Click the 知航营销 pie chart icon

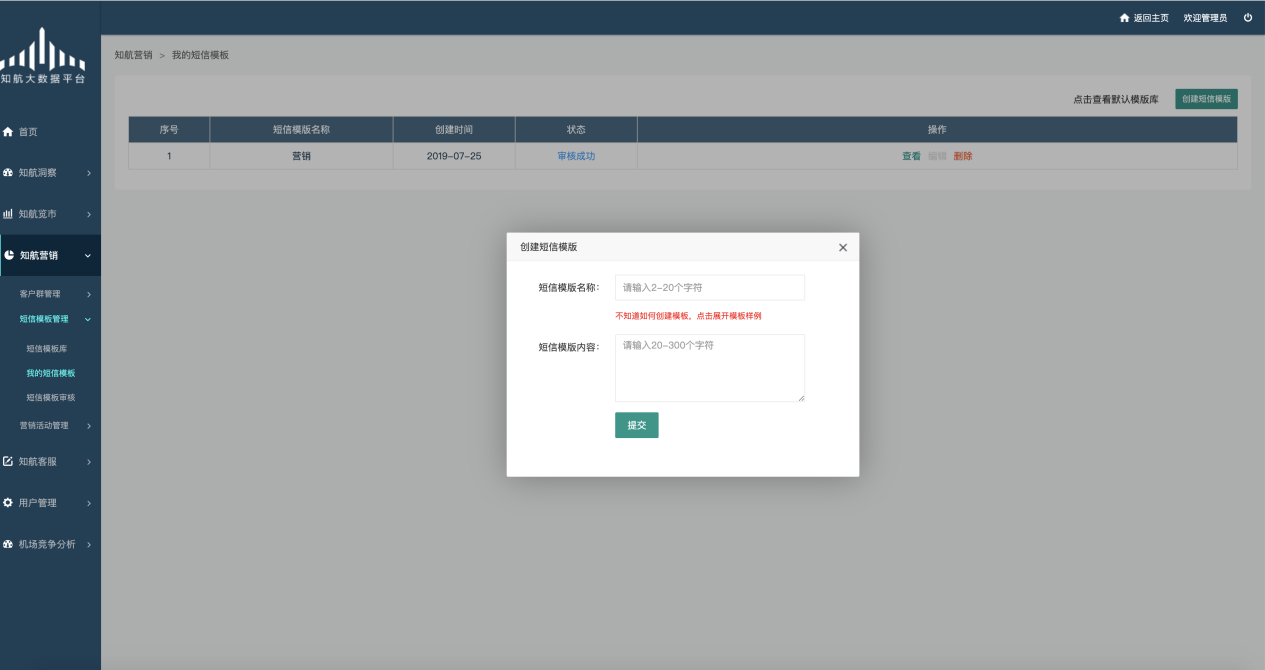pos(10,256)
